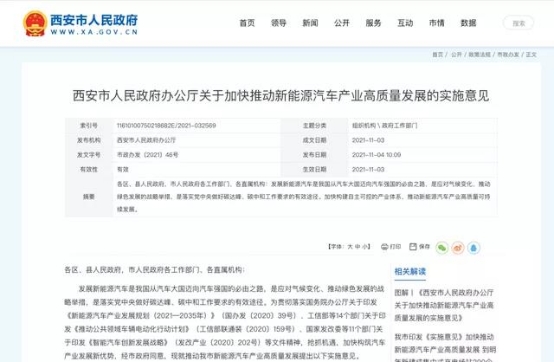Open the 图解 related reading link
The width and height of the screenshot is (554, 362).
[444, 305]
